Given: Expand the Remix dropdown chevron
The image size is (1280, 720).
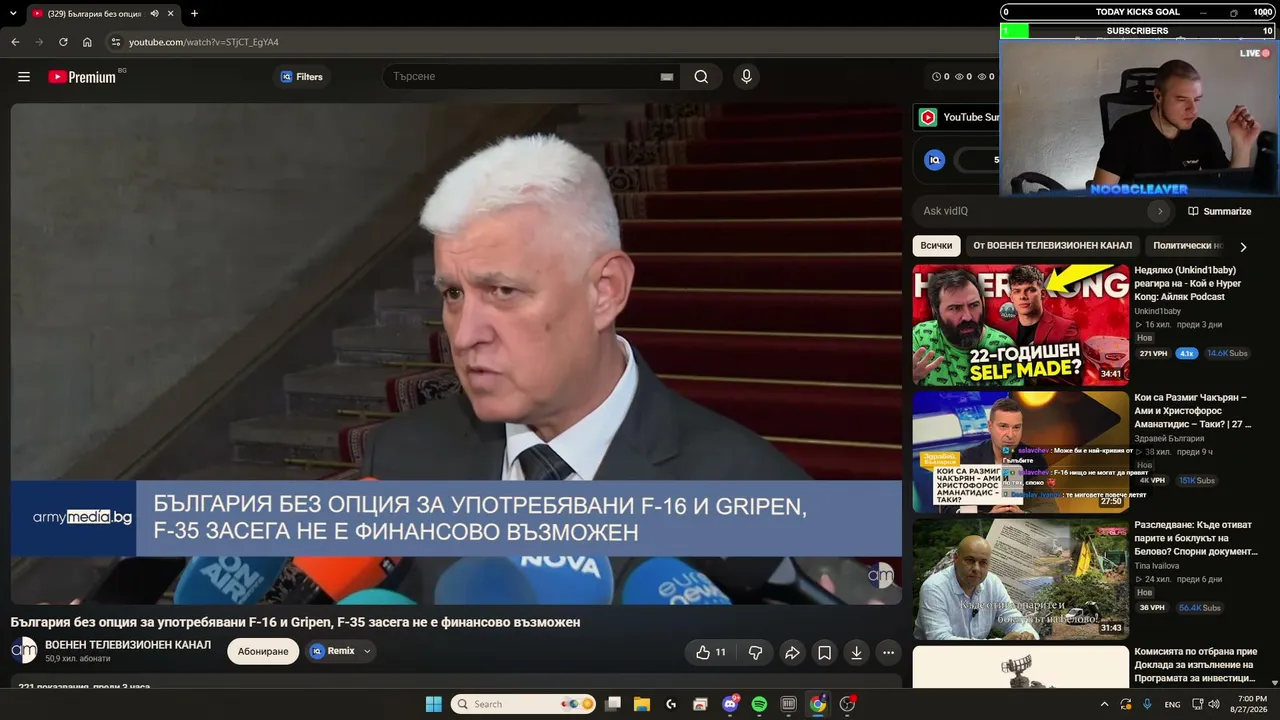Looking at the screenshot, I should [x=367, y=651].
